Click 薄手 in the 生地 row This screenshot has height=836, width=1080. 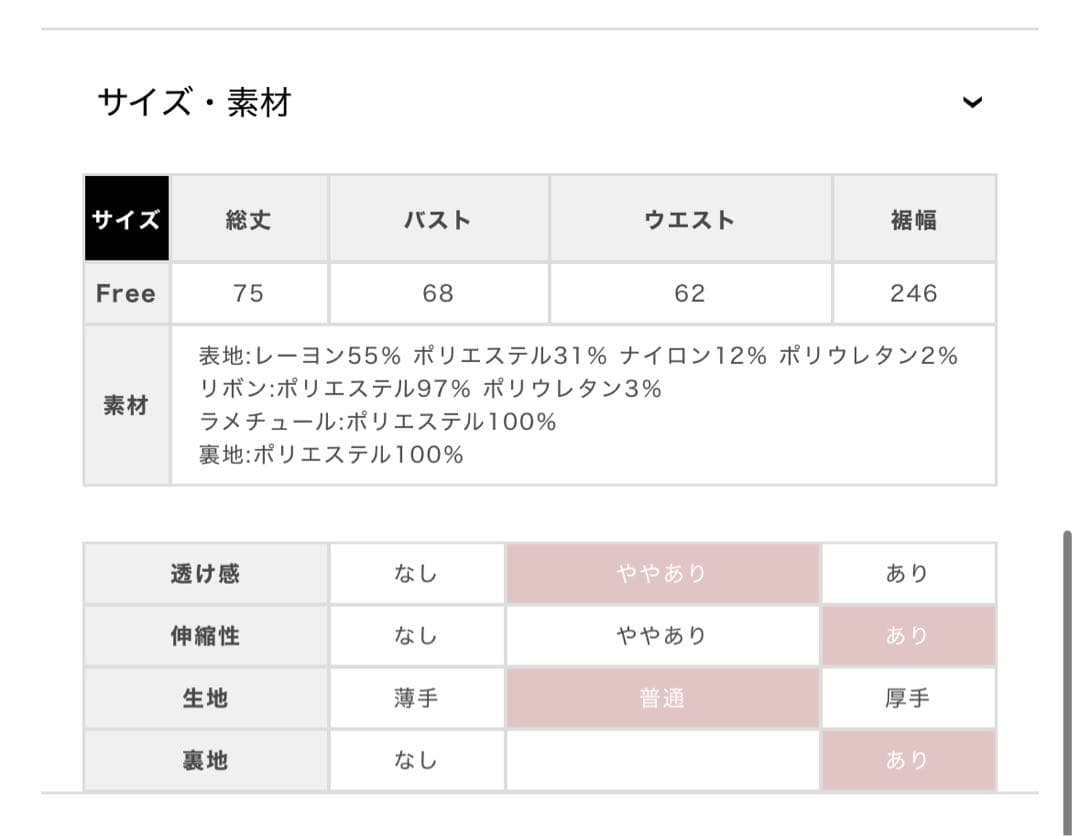click(416, 698)
